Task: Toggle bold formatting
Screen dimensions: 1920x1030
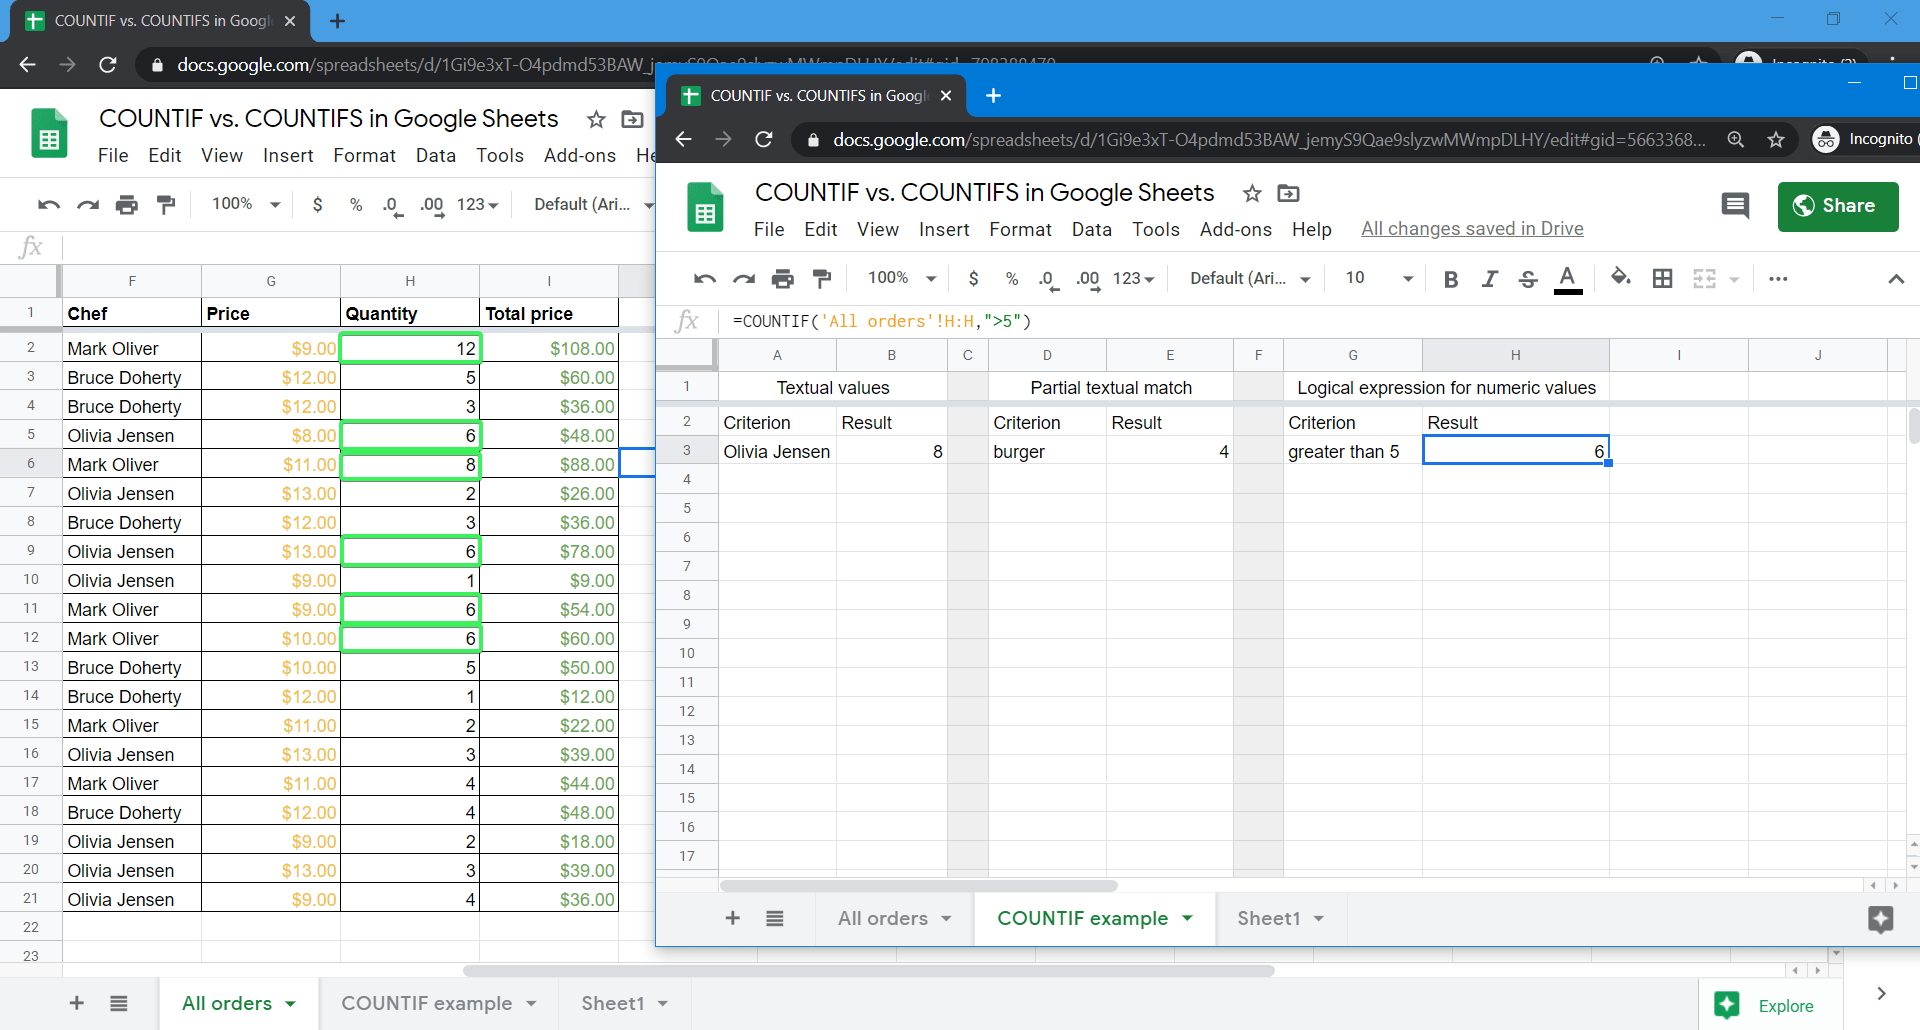Action: pyautogui.click(x=1451, y=279)
